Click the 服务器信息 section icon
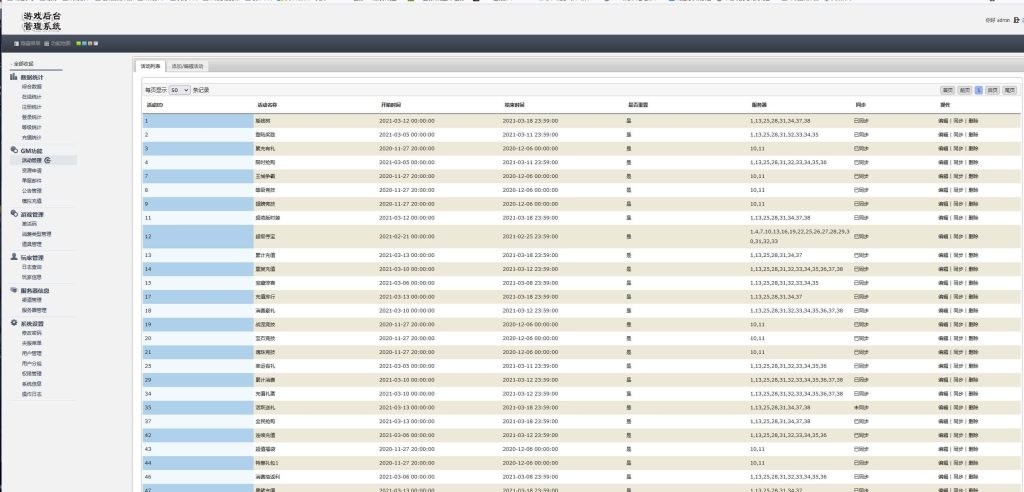1024x492 pixels. click(x=14, y=290)
